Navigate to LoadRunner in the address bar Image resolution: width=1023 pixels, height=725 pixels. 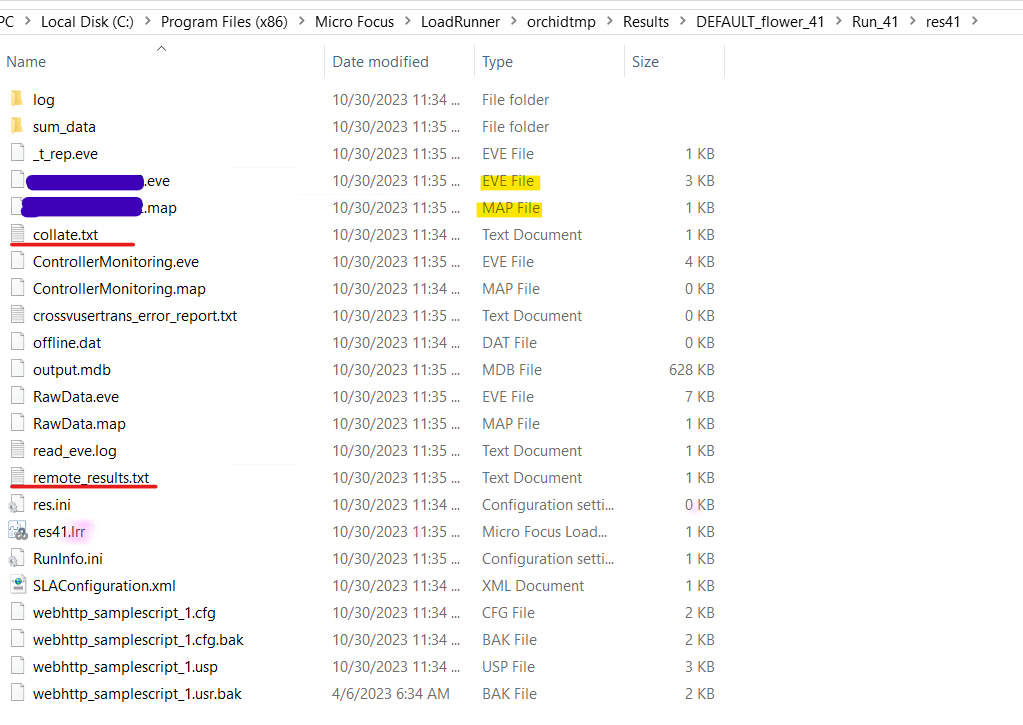pos(460,20)
